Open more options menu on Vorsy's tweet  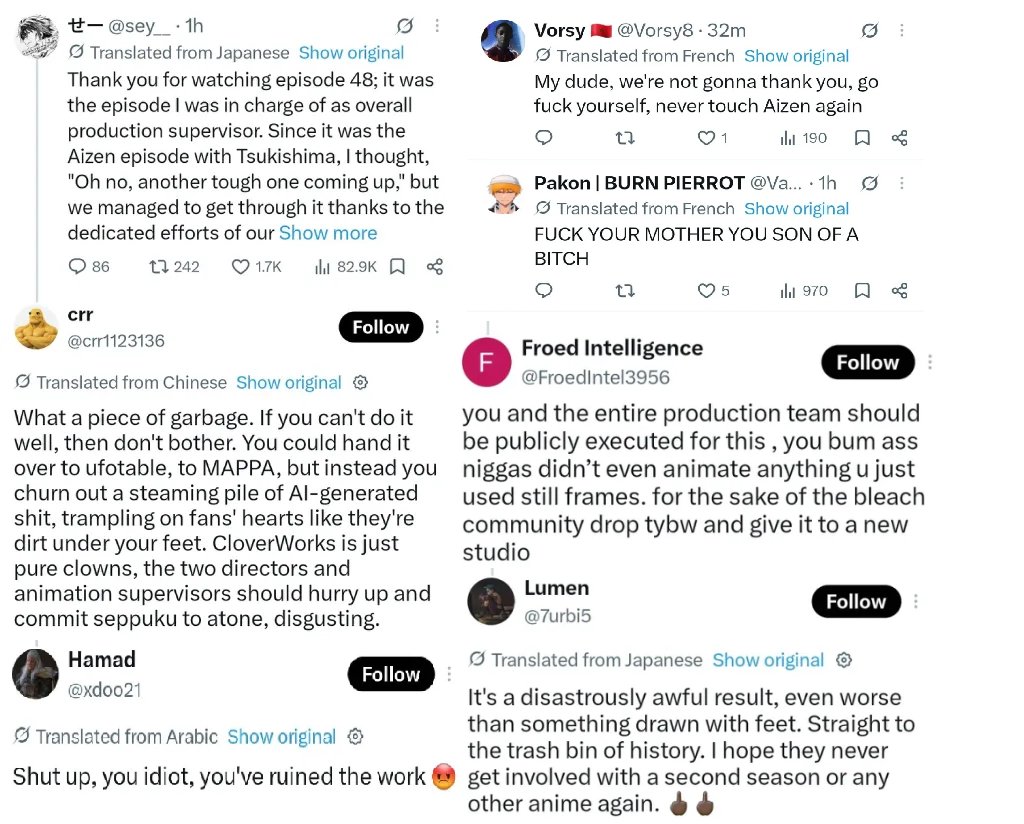pos(901,30)
